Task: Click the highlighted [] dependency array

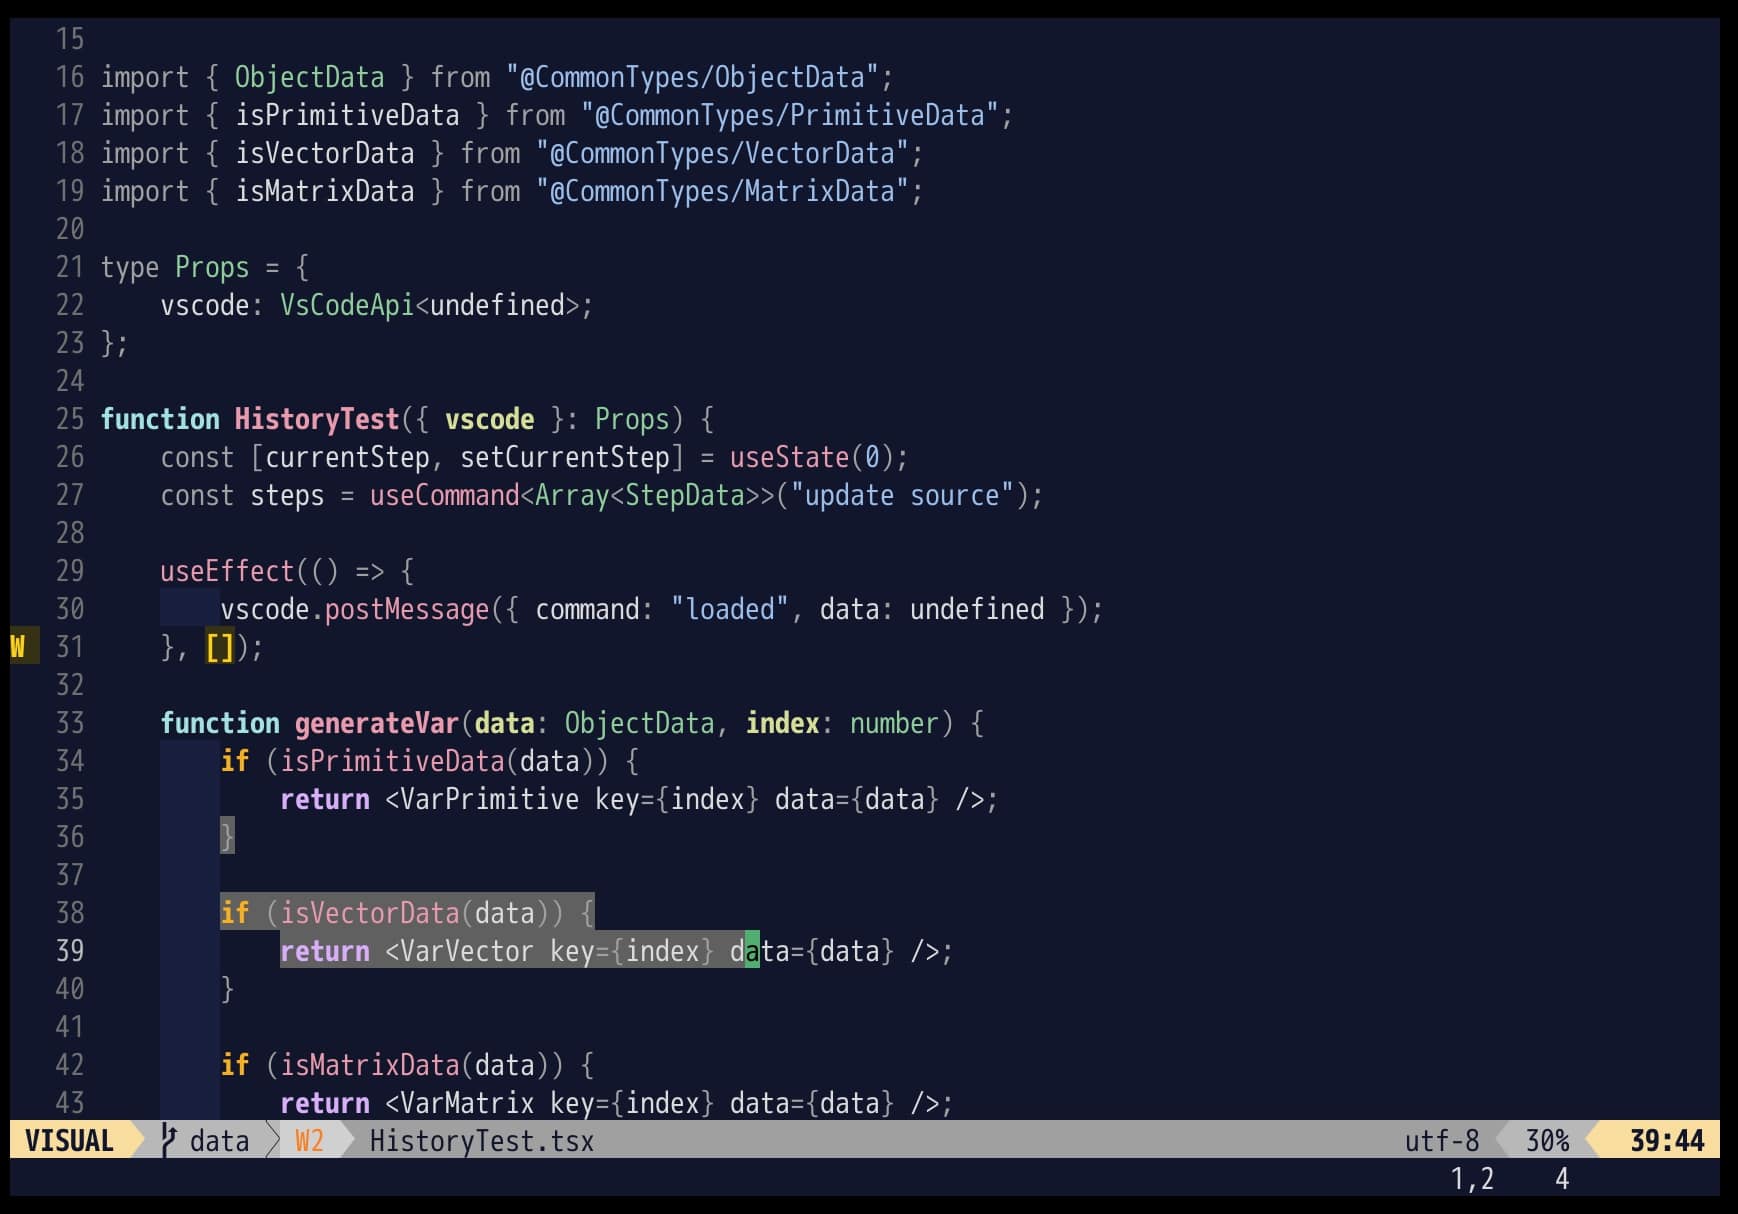Action: tap(219, 647)
